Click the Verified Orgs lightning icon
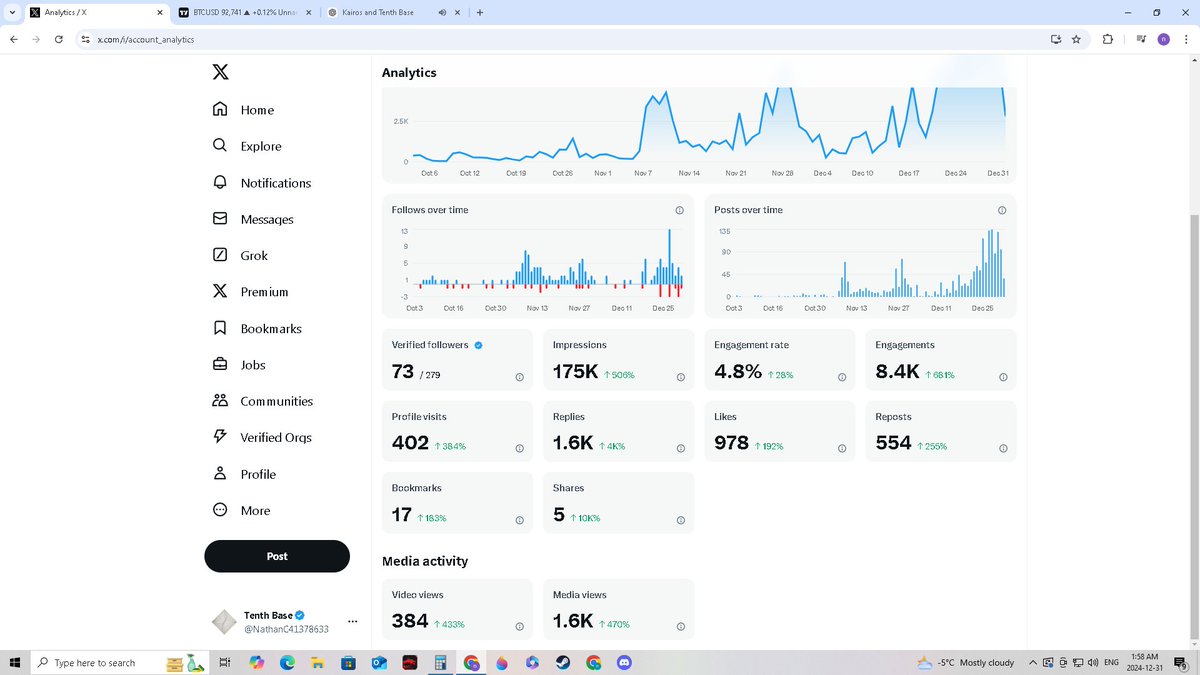 (220, 437)
